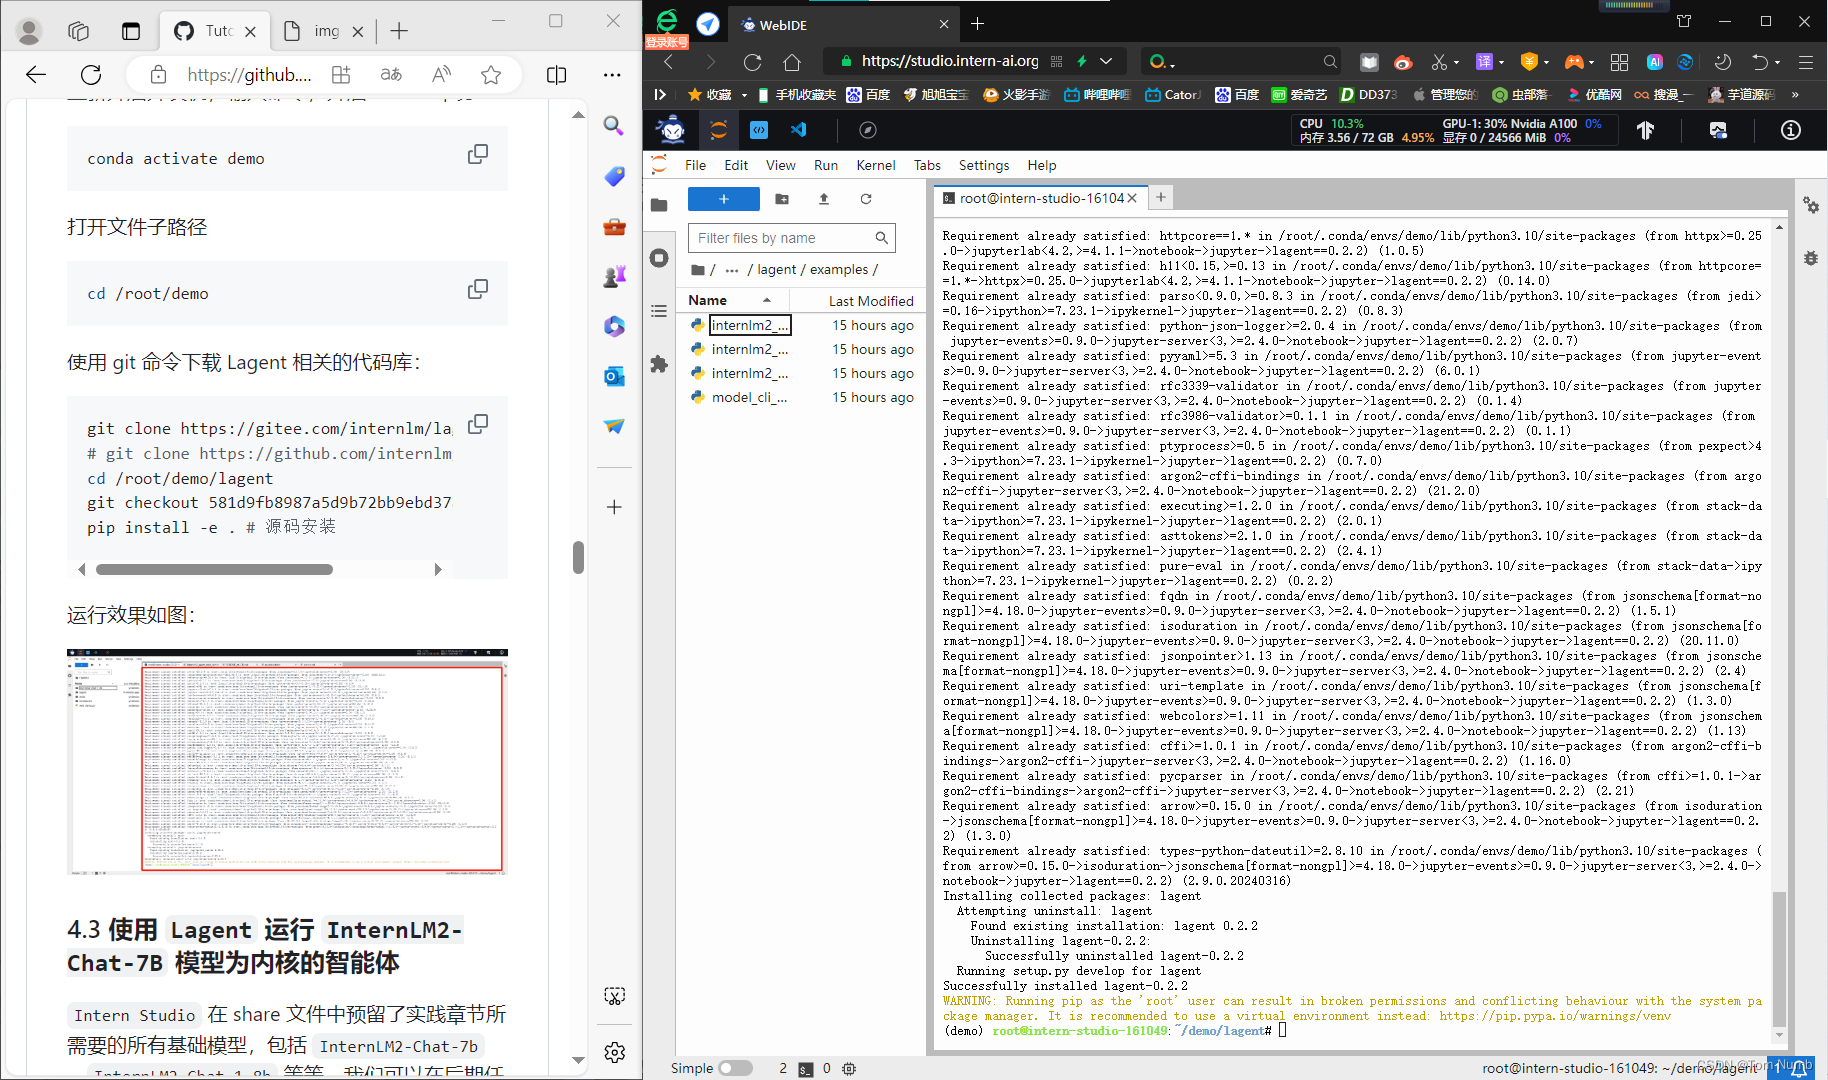This screenshot has height=1080, width=1828.
Task: Open the Settings menu in JupyterLab
Action: click(984, 165)
